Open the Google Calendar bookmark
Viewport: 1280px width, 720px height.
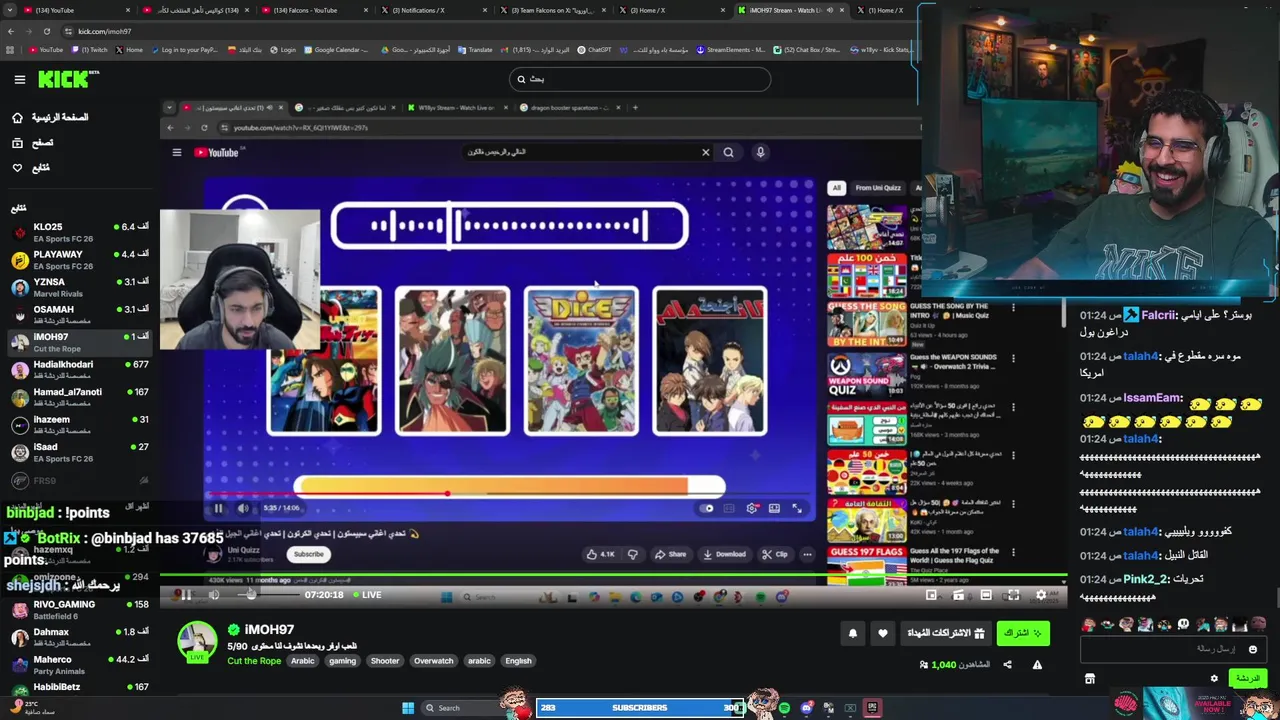coord(336,49)
